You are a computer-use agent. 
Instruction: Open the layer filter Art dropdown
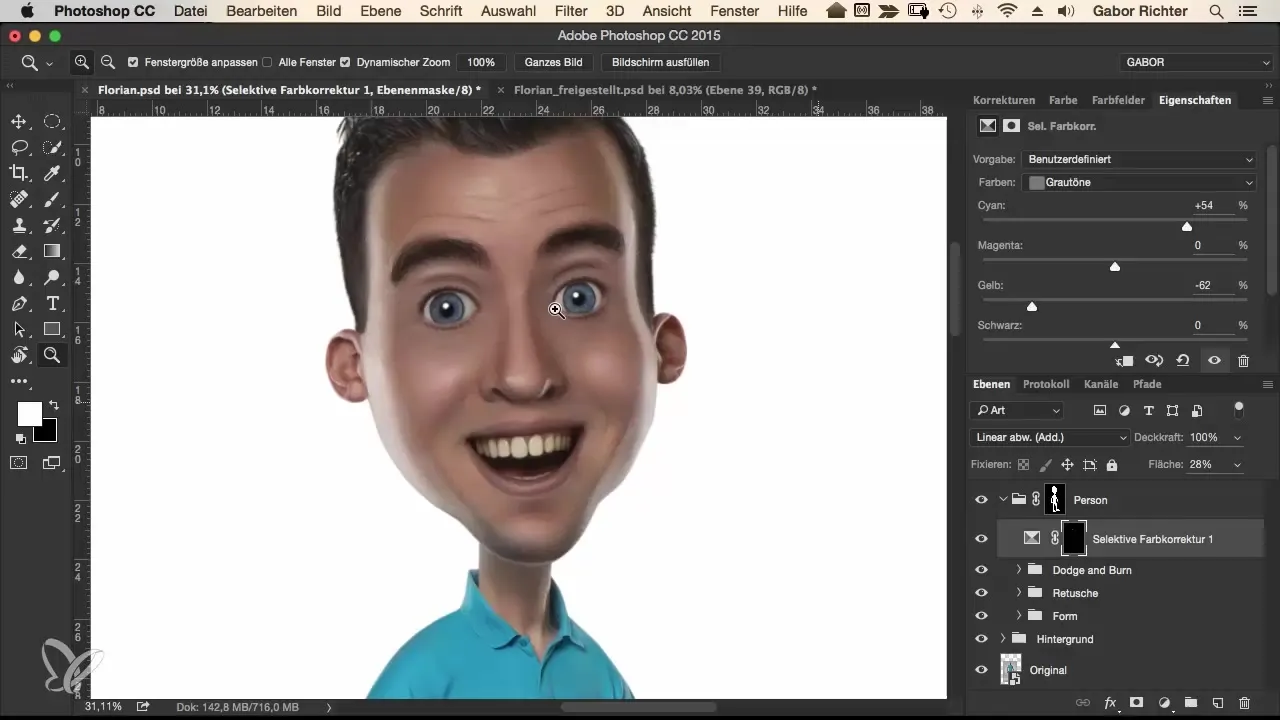tap(1017, 410)
